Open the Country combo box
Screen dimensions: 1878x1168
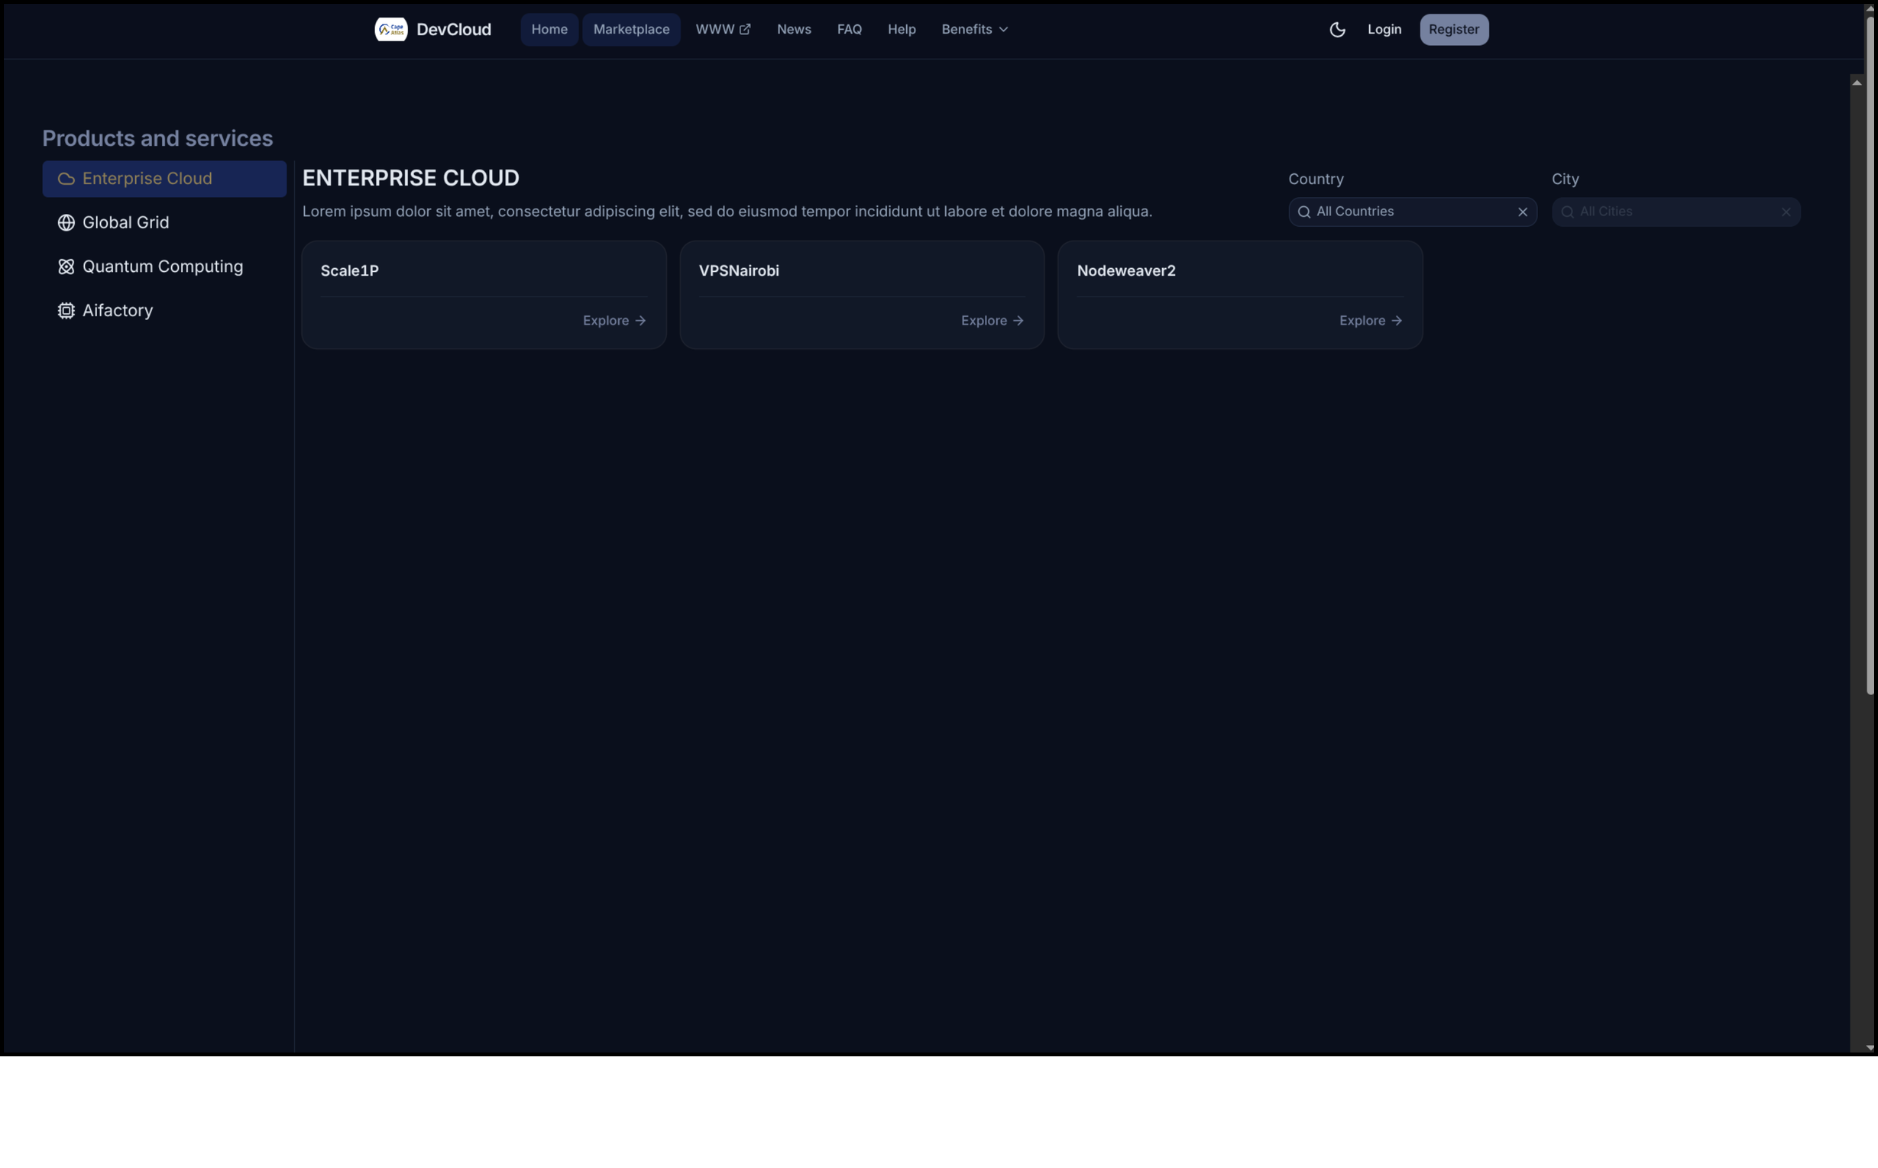click(1412, 212)
